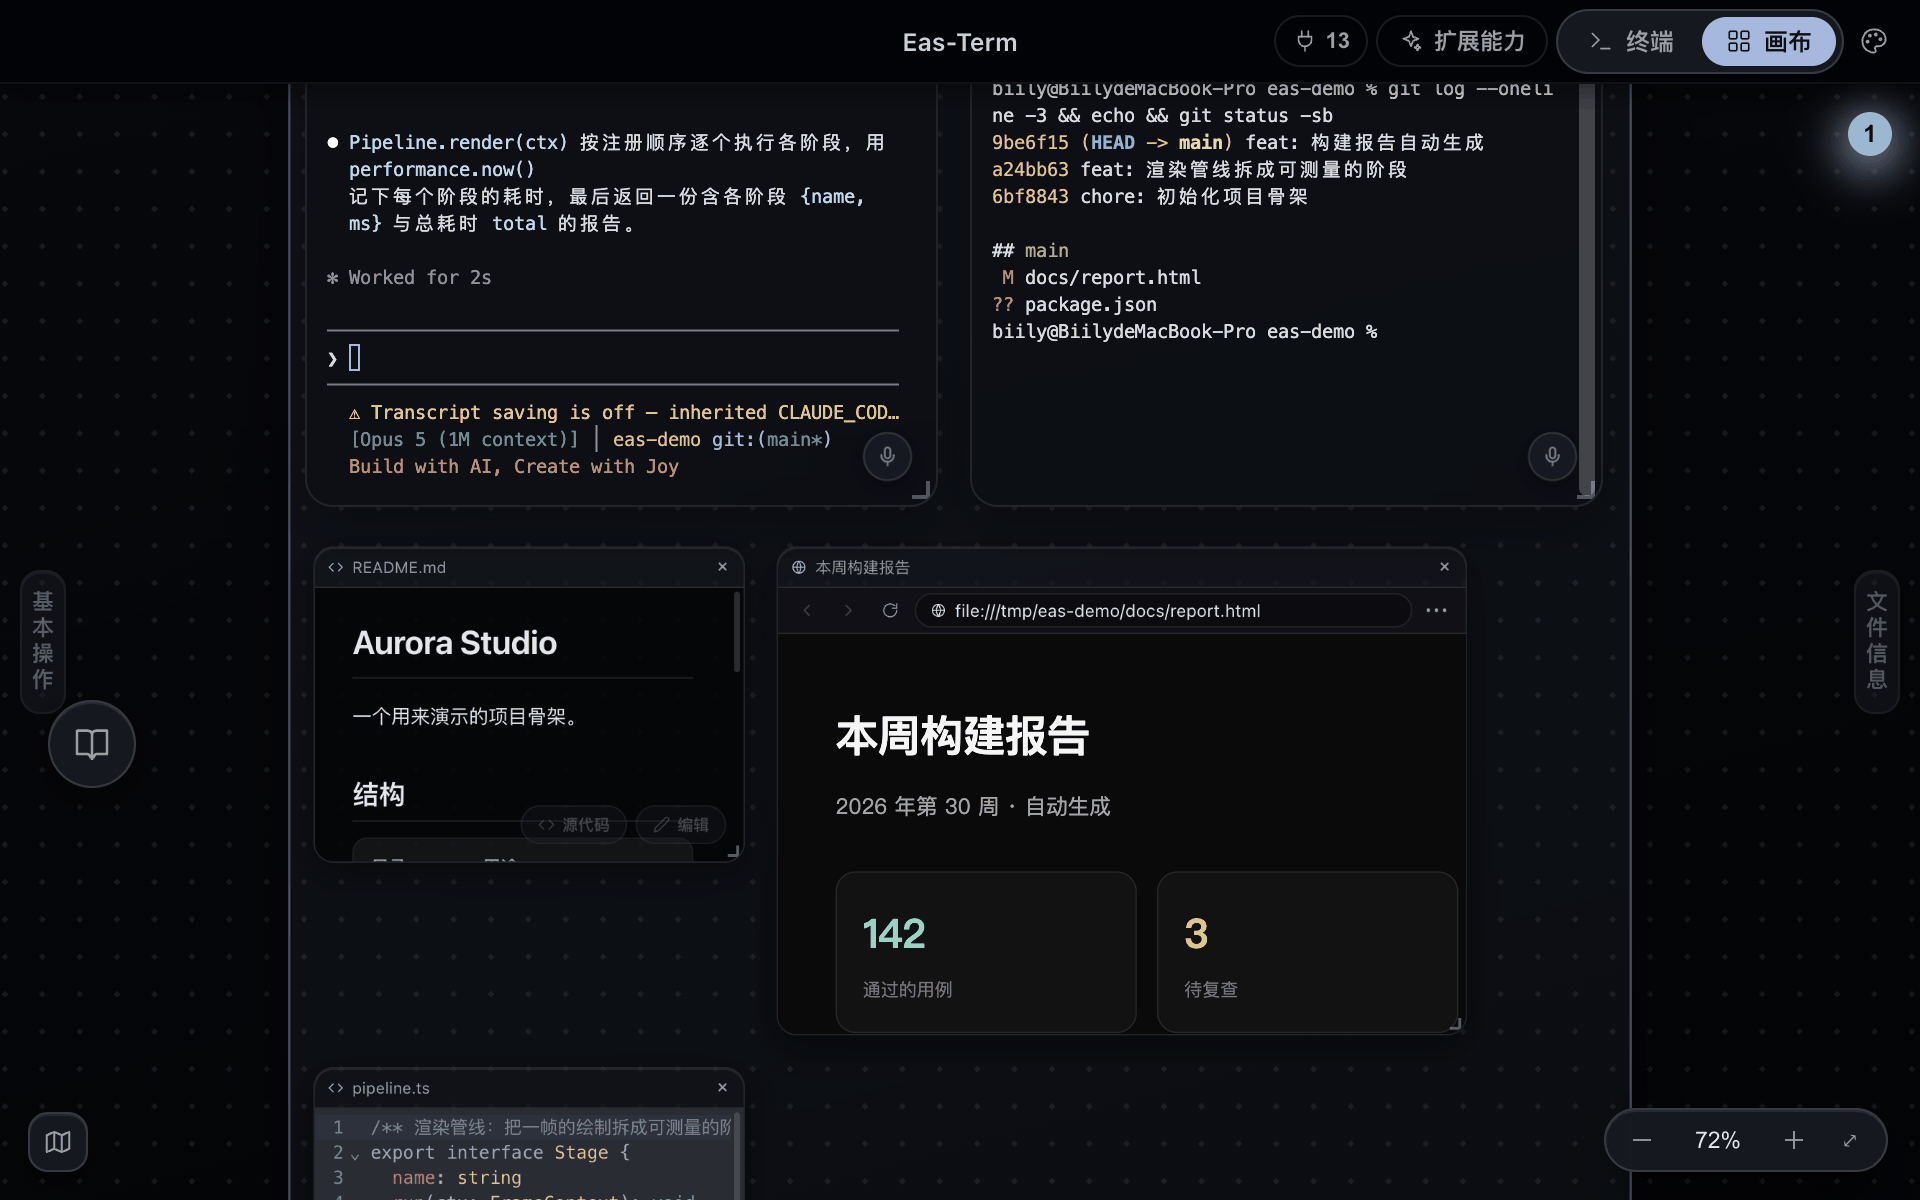Zoom out the canvas with minus
Image resolution: width=1920 pixels, height=1200 pixels.
1641,1140
